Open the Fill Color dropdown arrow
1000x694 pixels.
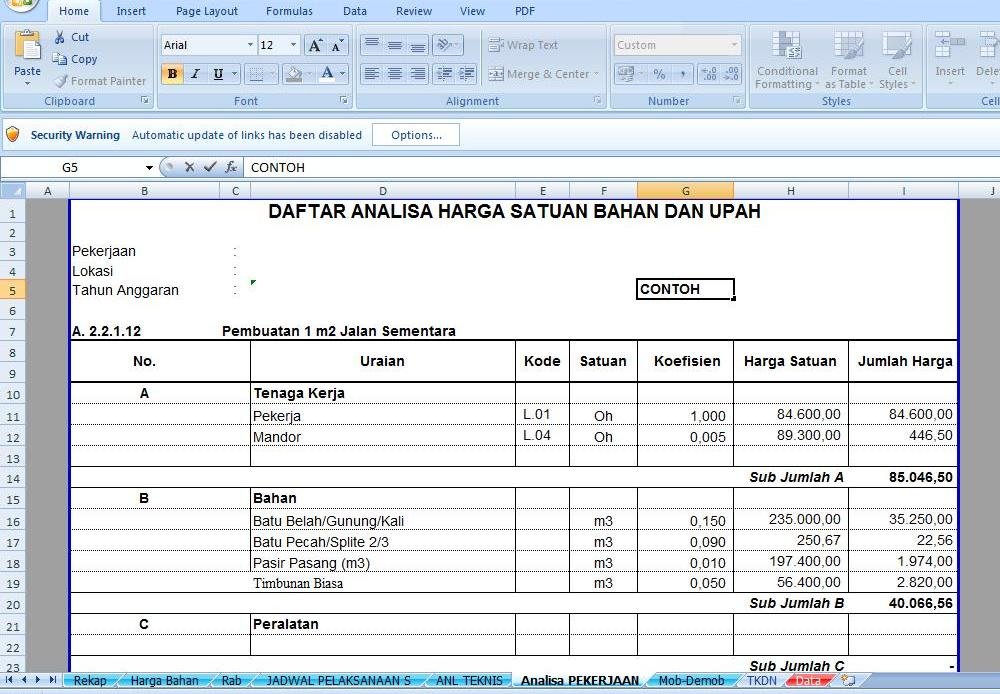coord(307,74)
